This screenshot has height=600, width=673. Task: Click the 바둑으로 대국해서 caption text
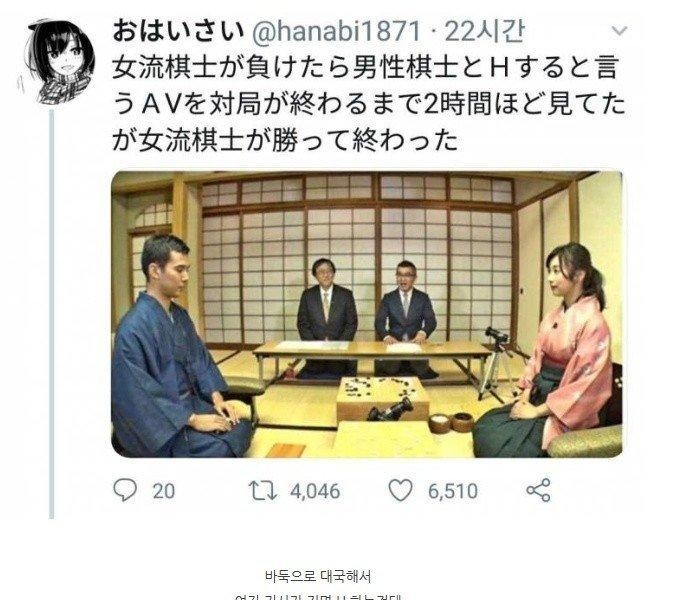coord(318,576)
